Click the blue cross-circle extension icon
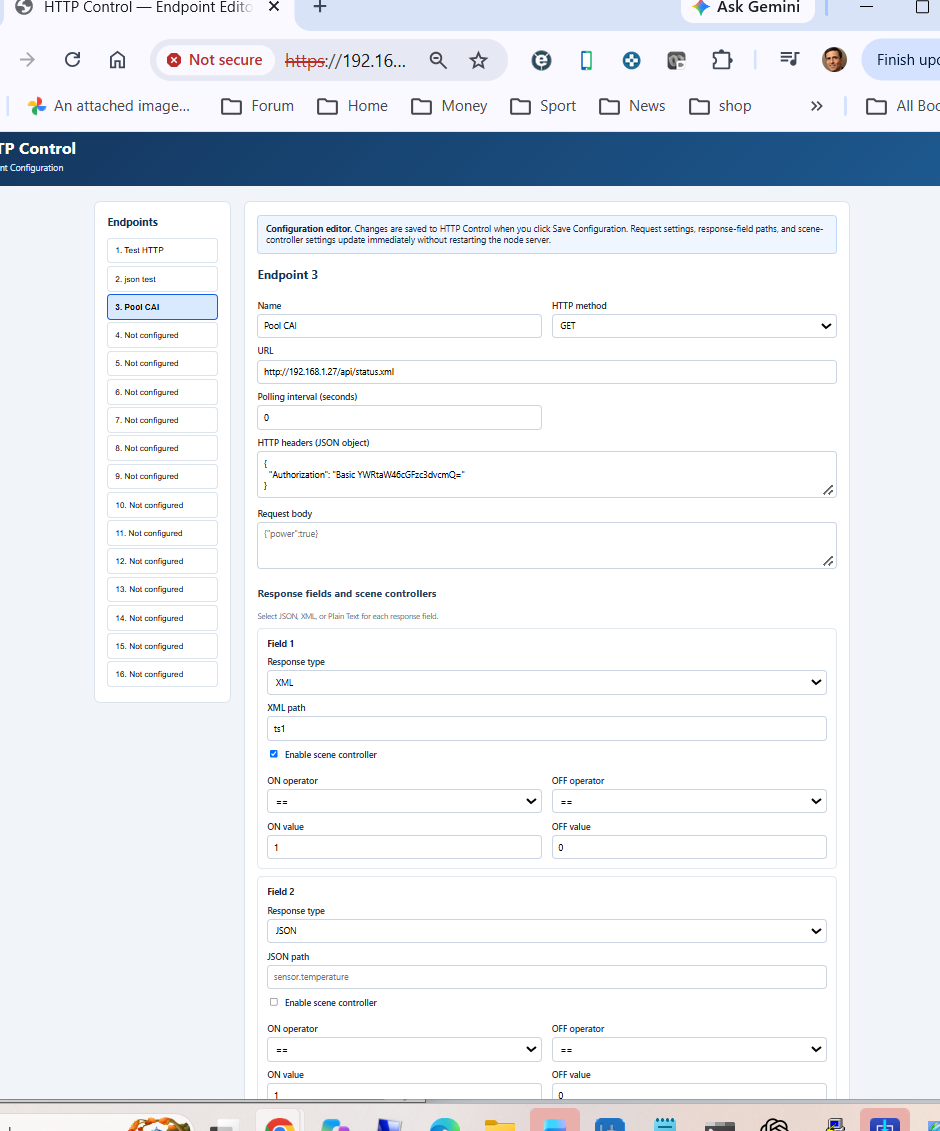Screen dimensions: 940x1131 pos(631,61)
